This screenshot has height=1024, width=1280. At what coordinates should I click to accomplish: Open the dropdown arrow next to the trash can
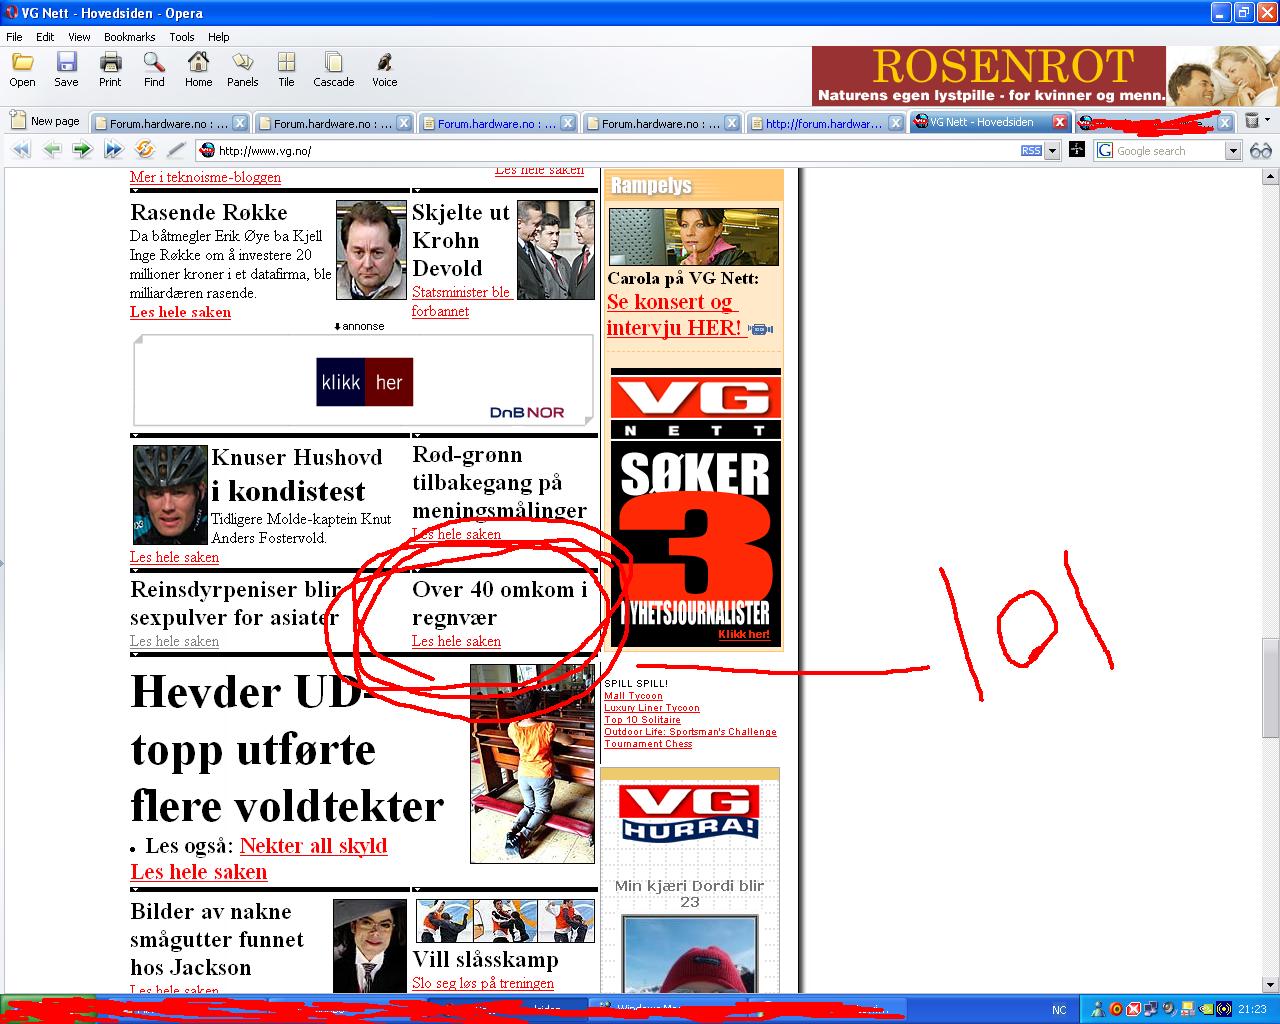pos(1267,120)
